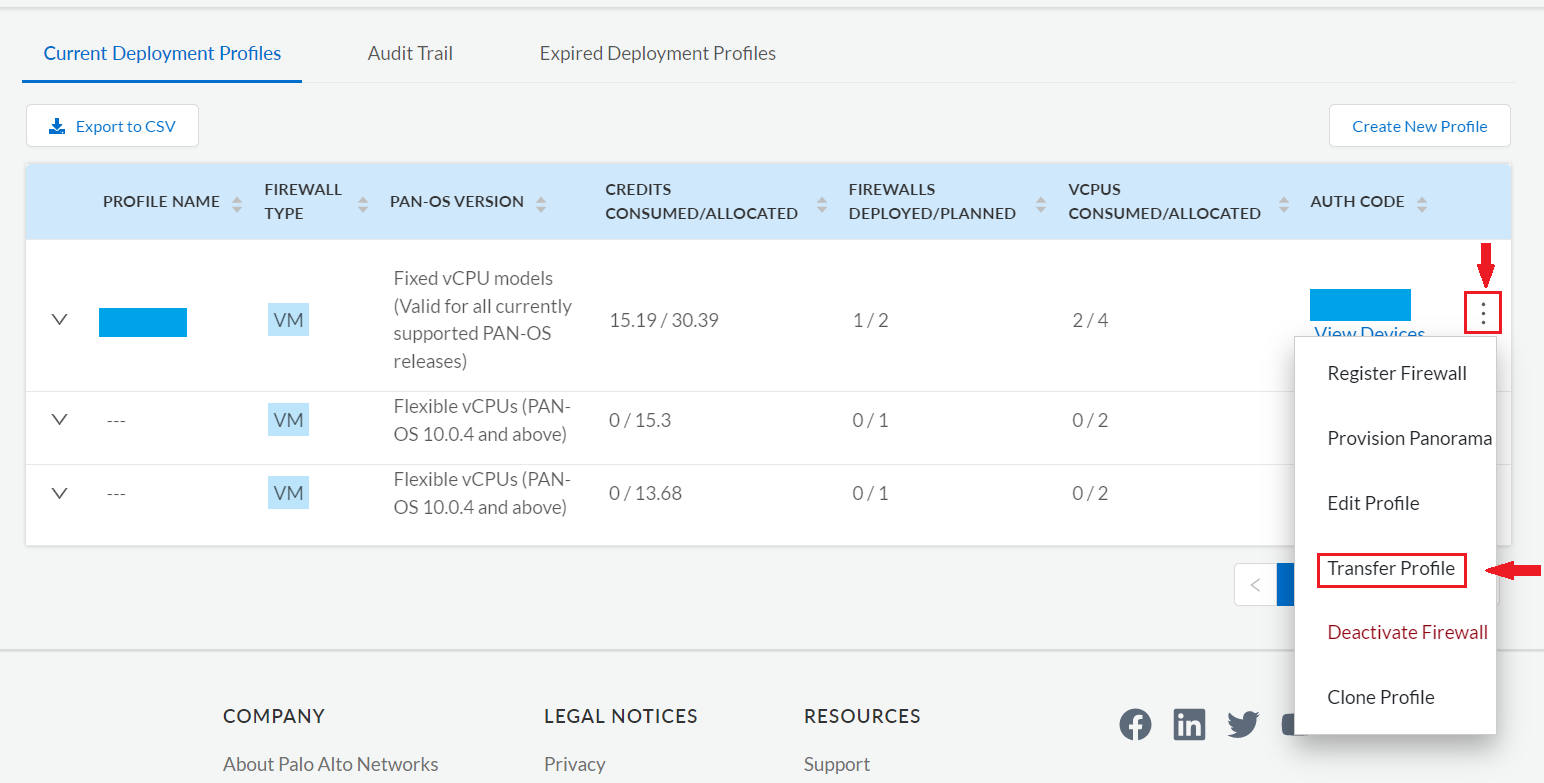Open the three-dot row actions menu
This screenshot has width=1544, height=783.
1483,314
